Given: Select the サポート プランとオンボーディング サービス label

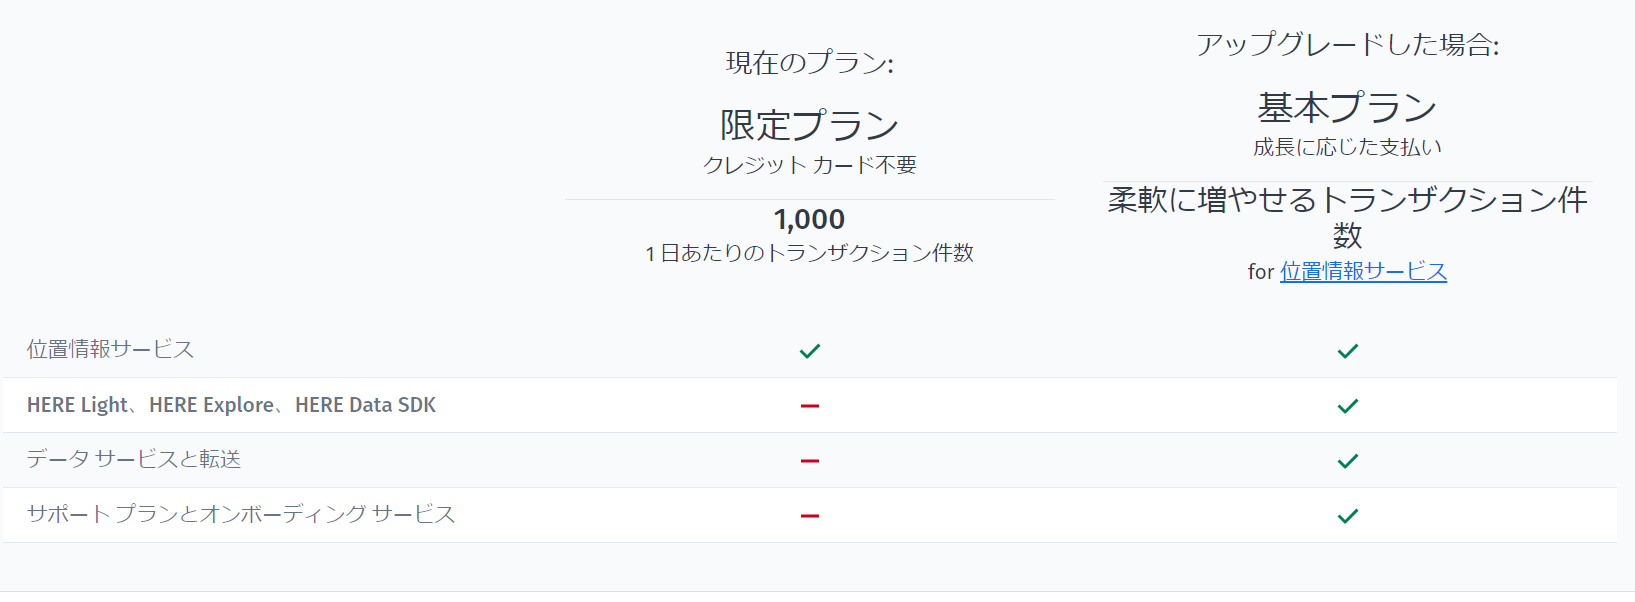Looking at the screenshot, I should 240,514.
